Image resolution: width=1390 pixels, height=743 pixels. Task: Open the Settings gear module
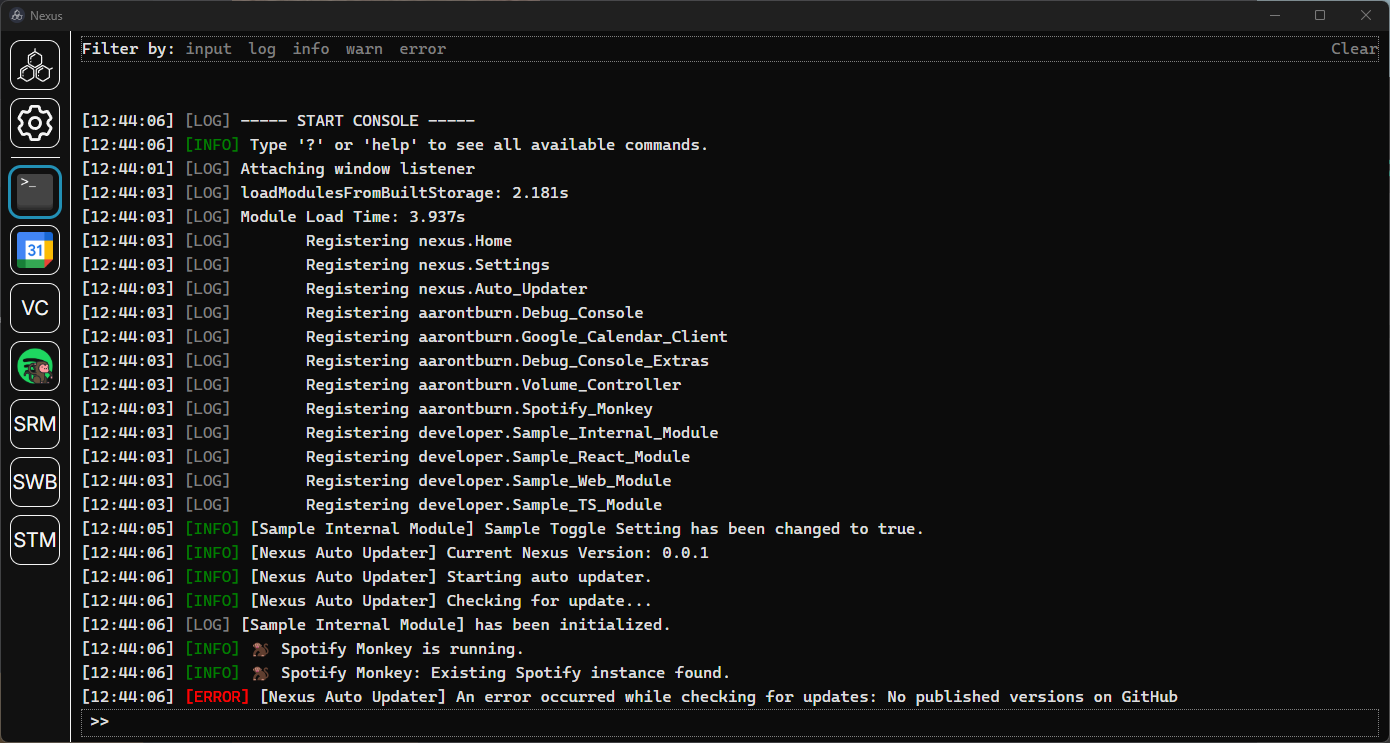pyautogui.click(x=35, y=124)
